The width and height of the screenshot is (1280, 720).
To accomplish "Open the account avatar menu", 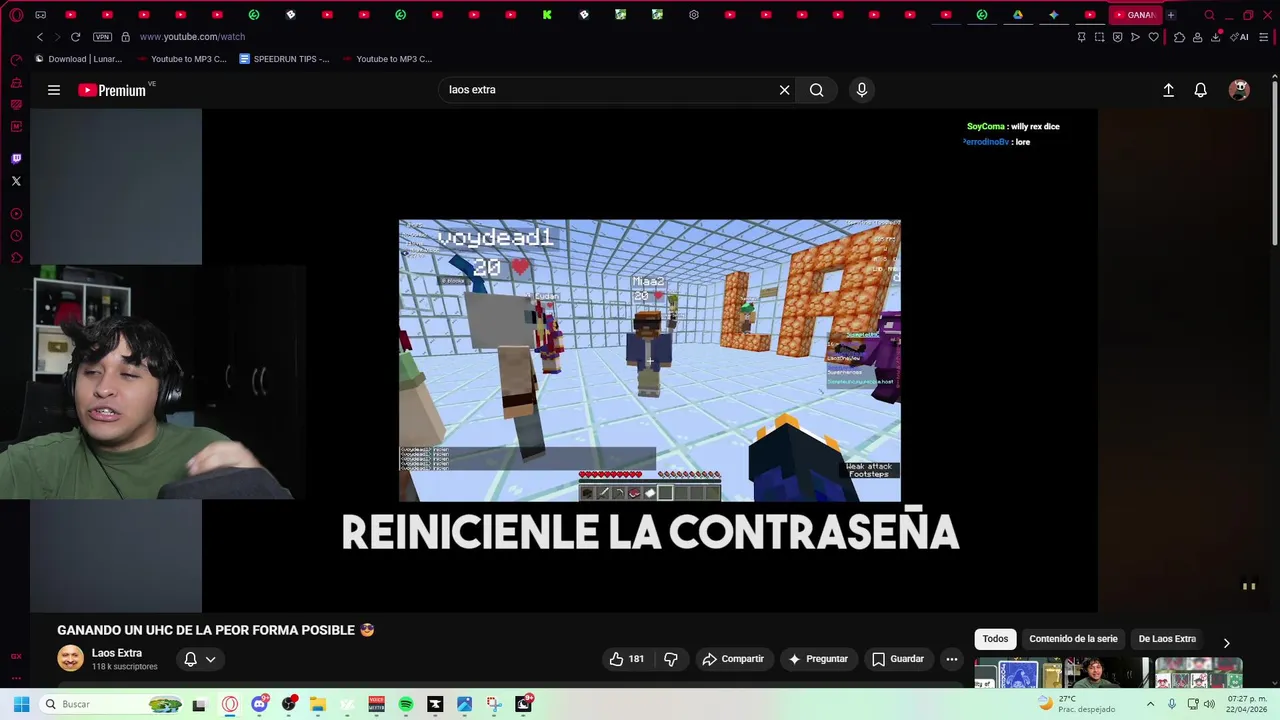I will [1239, 90].
